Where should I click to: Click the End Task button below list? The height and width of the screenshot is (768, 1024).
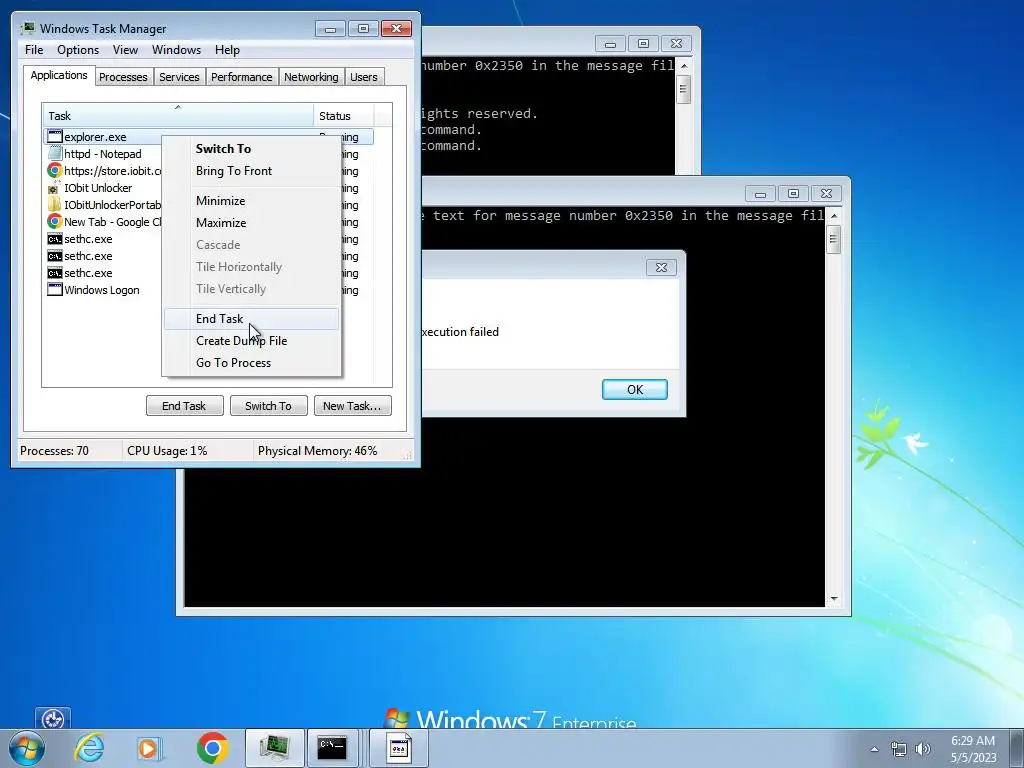point(184,406)
